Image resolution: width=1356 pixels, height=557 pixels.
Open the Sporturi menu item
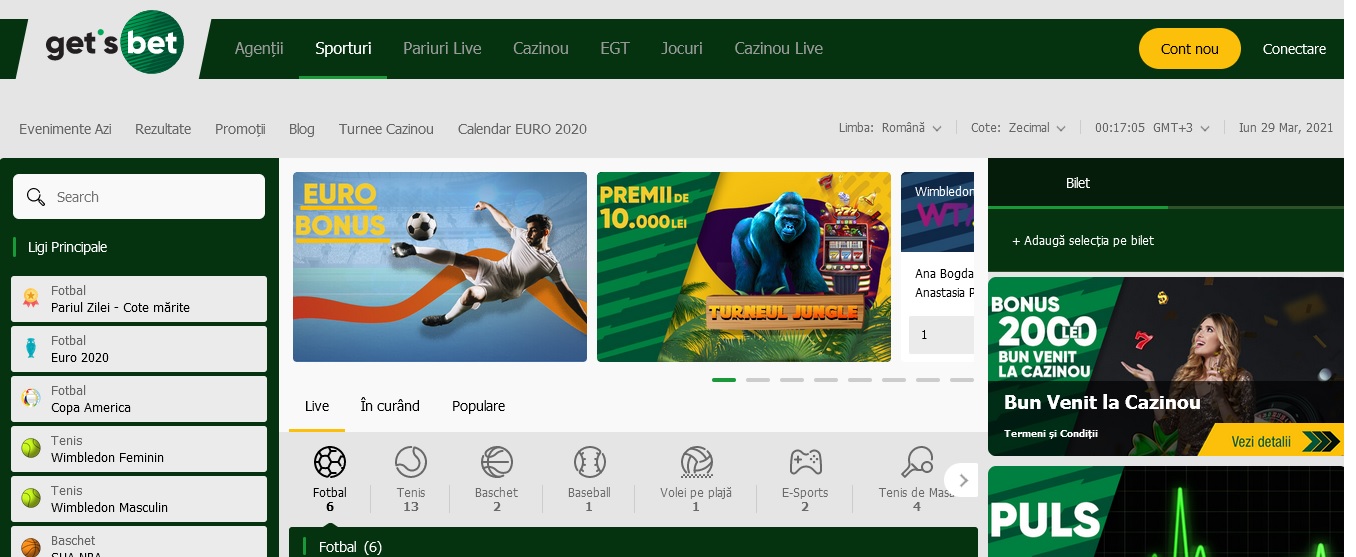tap(343, 48)
